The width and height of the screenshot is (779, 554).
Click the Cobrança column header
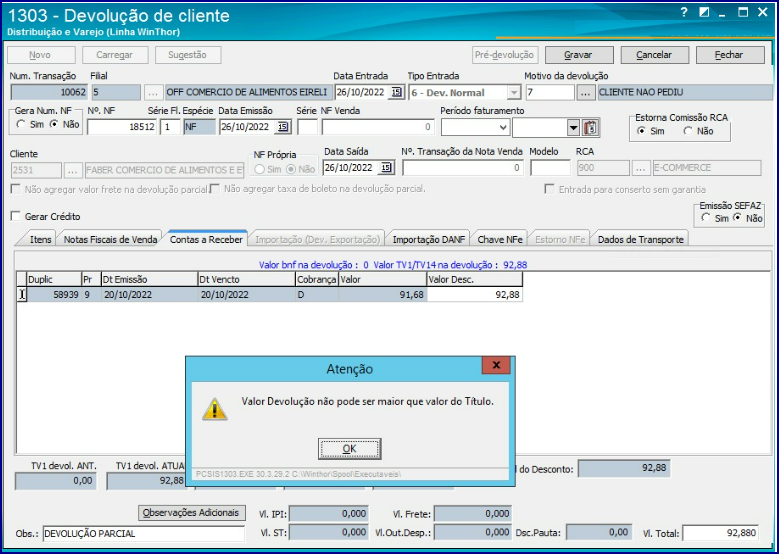[317, 279]
